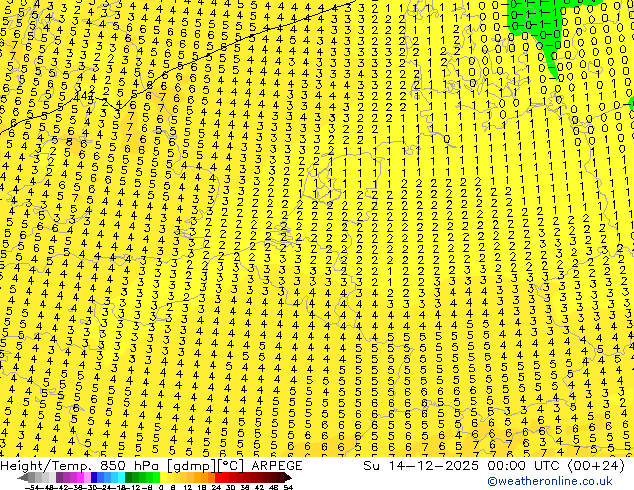Click the dark purple legend swatch near -42
This screenshot has height=490, width=634.
point(59,477)
